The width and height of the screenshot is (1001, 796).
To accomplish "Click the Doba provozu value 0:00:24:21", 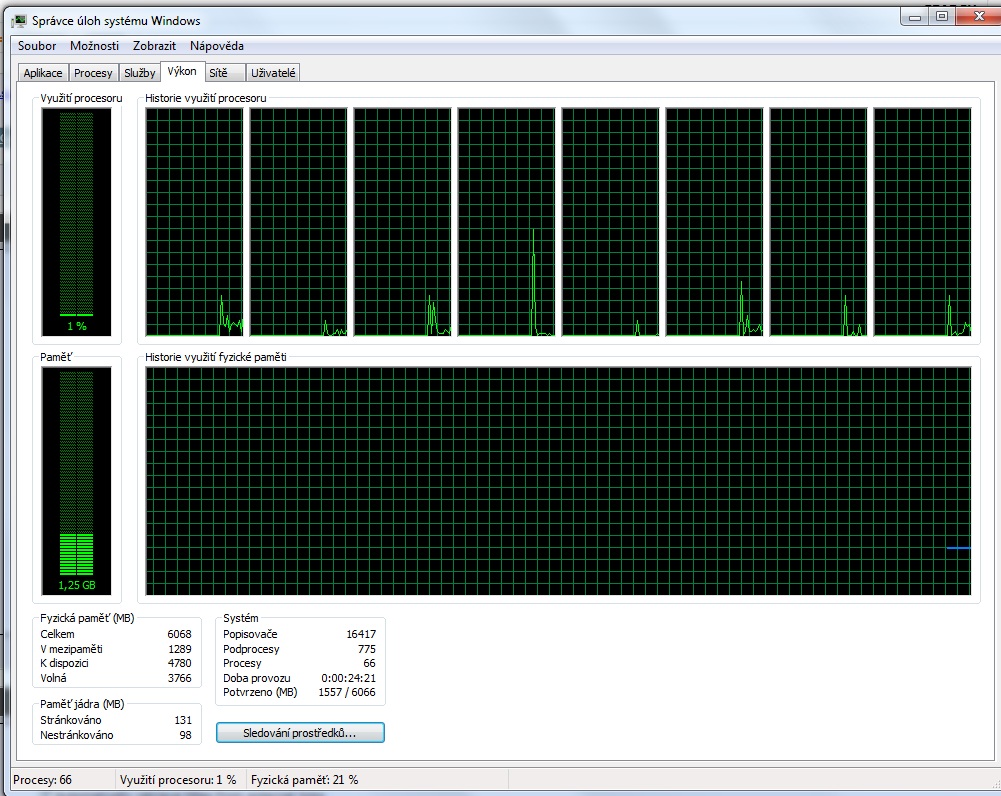I will [x=349, y=678].
